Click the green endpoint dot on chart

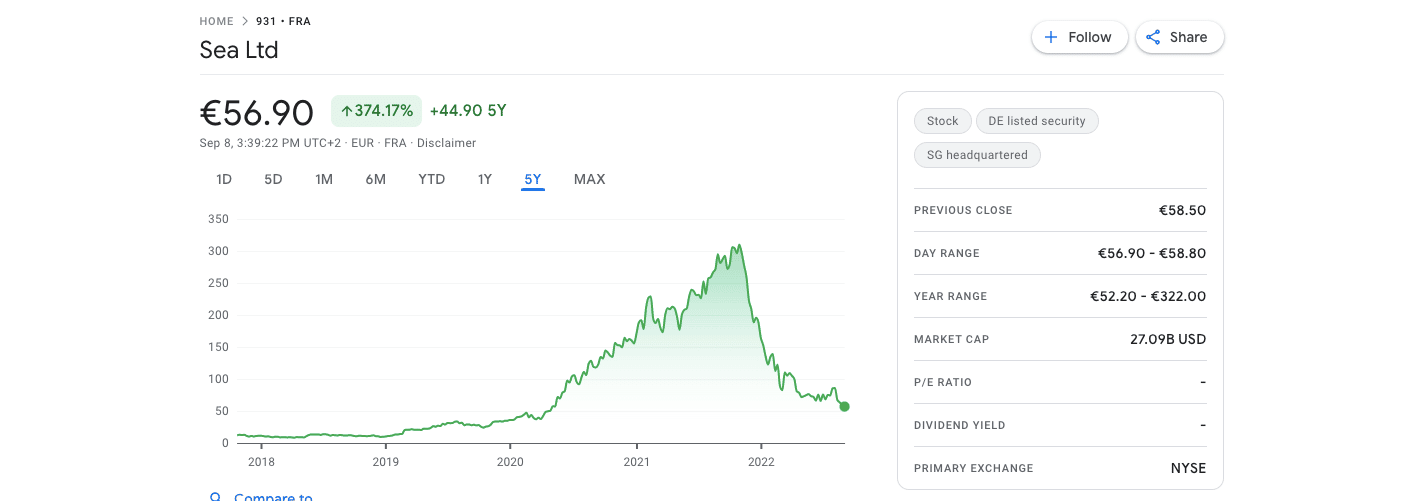845,406
